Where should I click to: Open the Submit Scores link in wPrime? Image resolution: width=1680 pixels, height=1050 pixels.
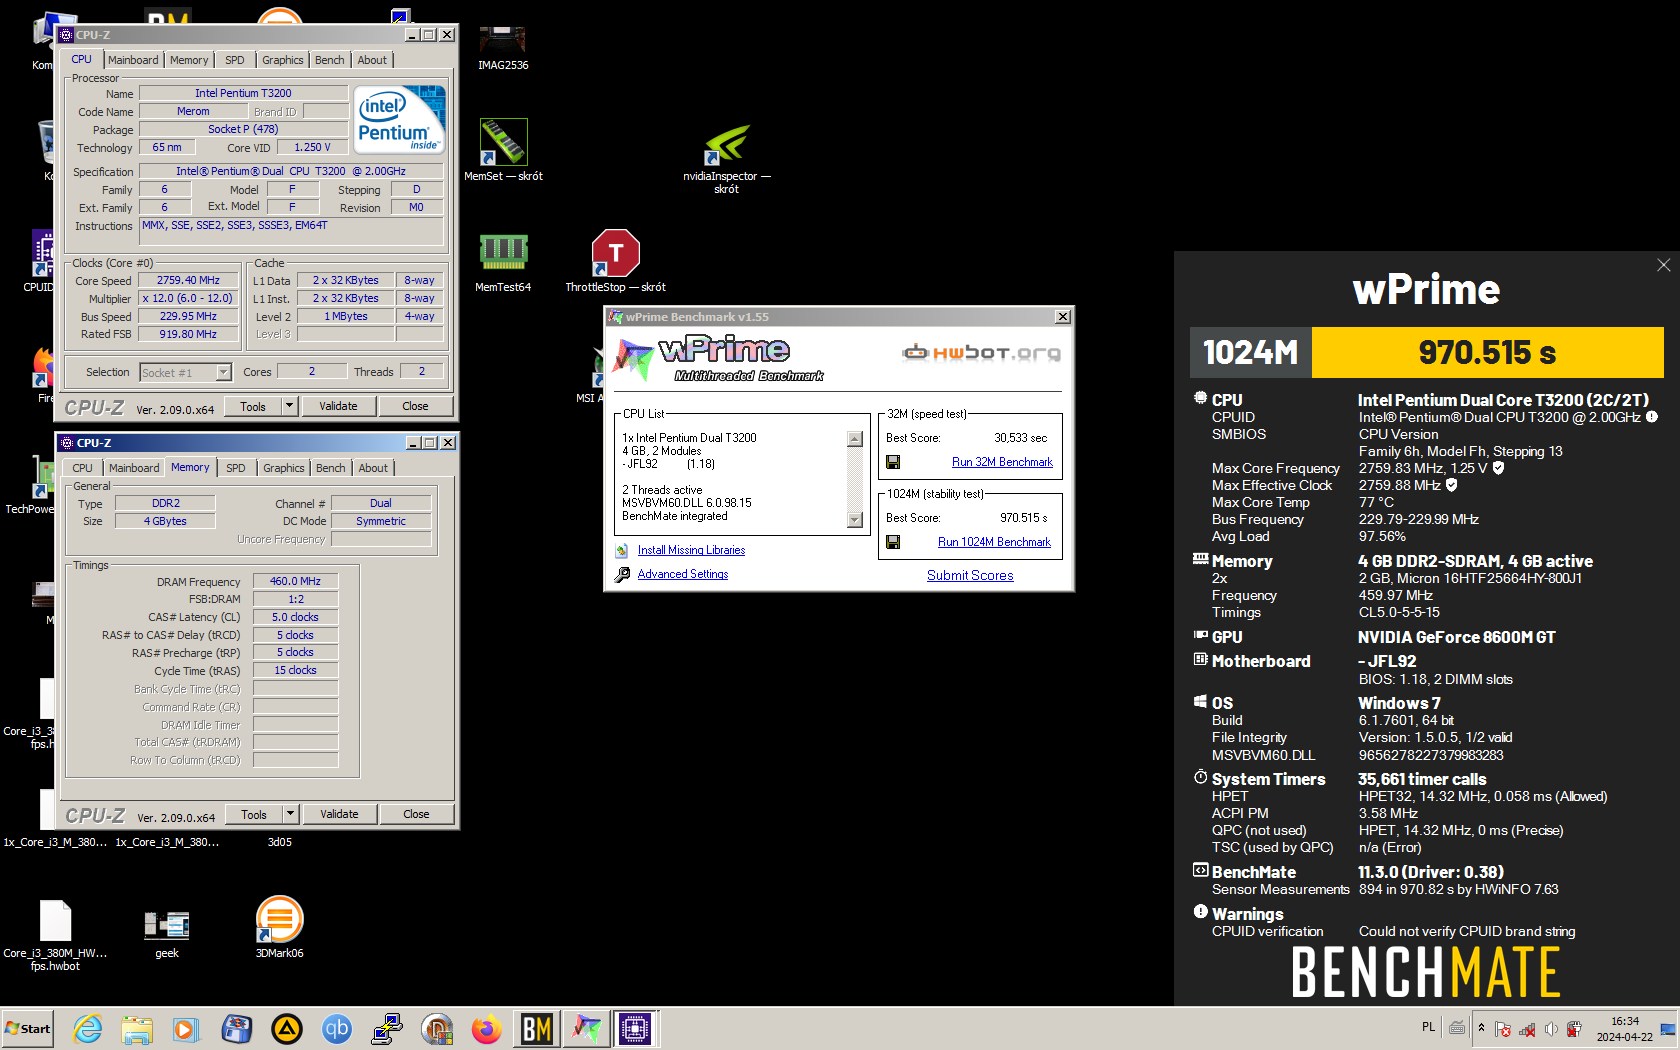coord(970,575)
